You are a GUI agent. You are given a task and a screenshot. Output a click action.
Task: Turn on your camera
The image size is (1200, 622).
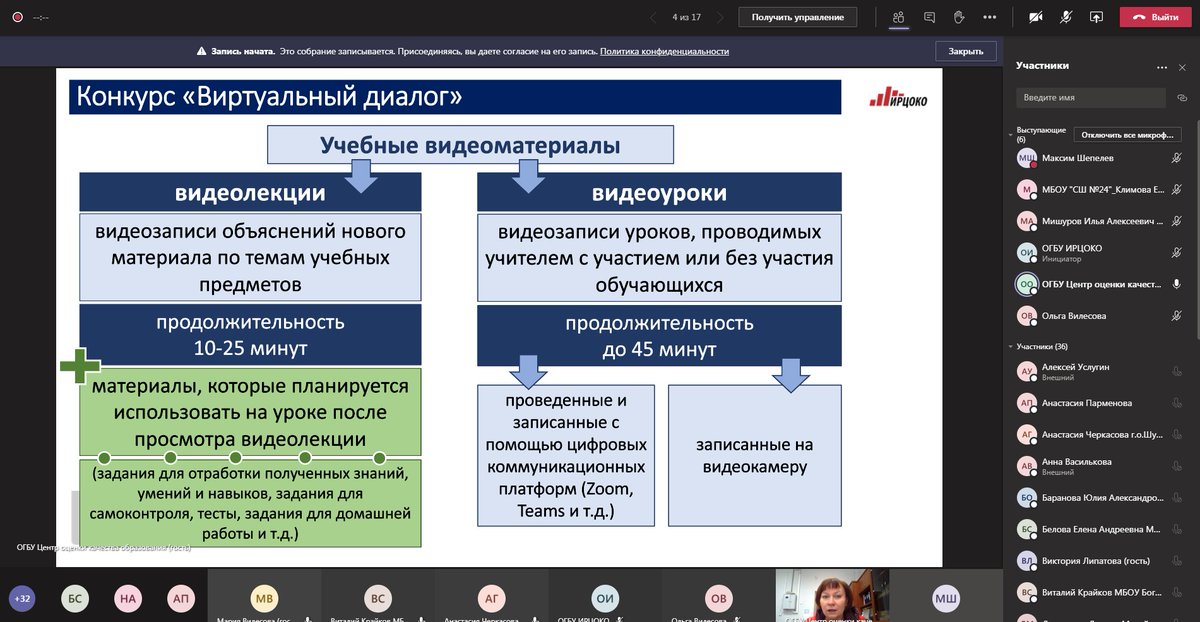(1034, 16)
